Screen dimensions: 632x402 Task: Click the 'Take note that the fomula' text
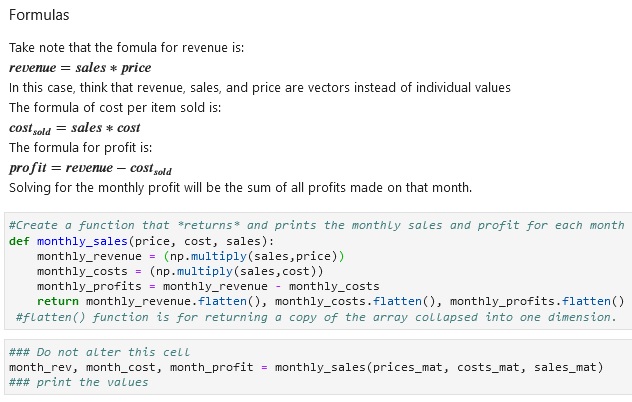(x=127, y=48)
